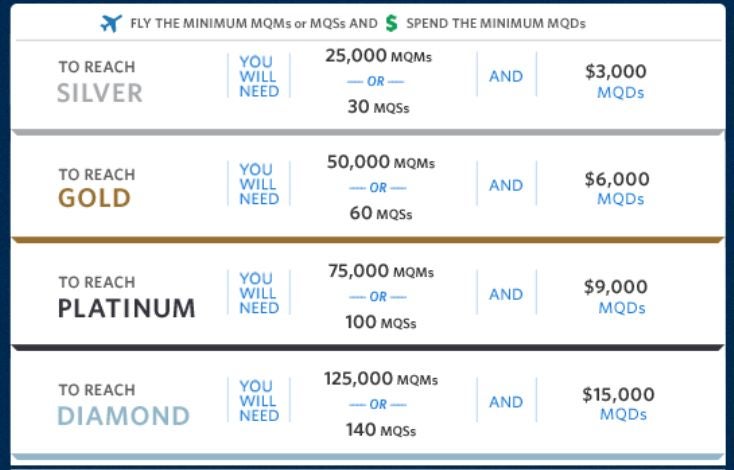
Task: Click the 60 MQSs requirement
Action: coord(381,213)
